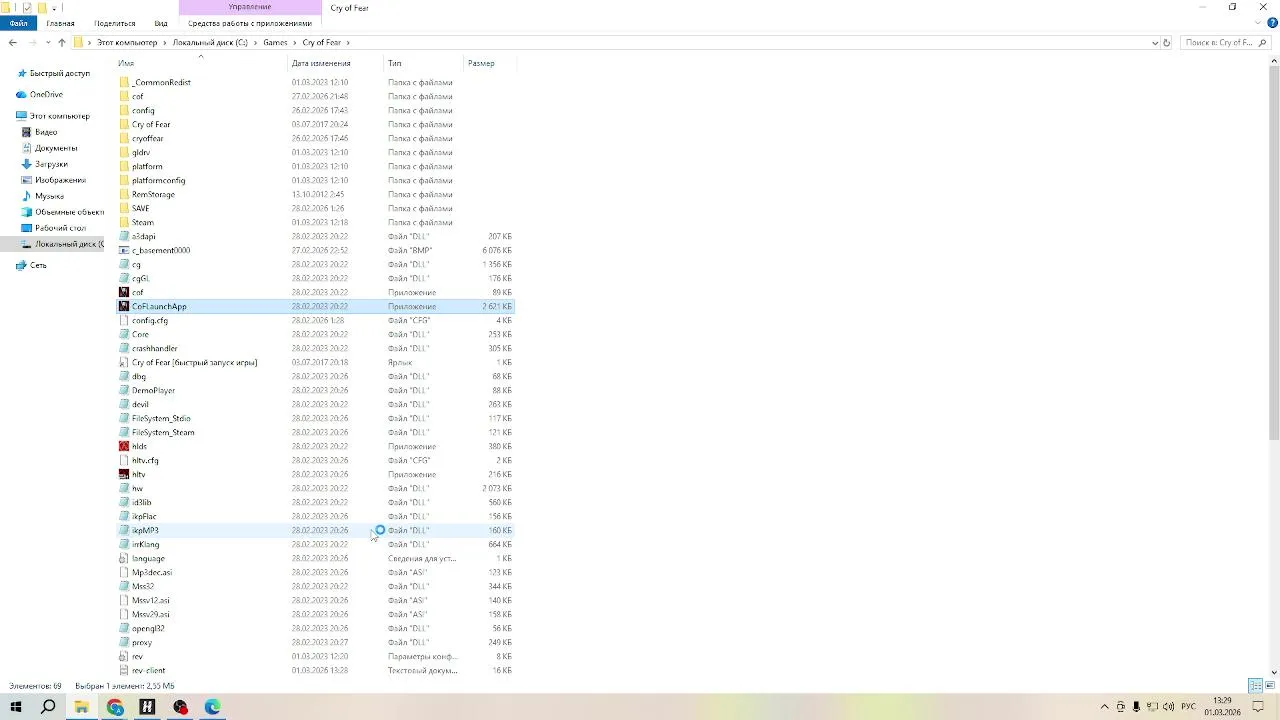
Task: Select the SAVE folder
Action: click(x=141, y=208)
